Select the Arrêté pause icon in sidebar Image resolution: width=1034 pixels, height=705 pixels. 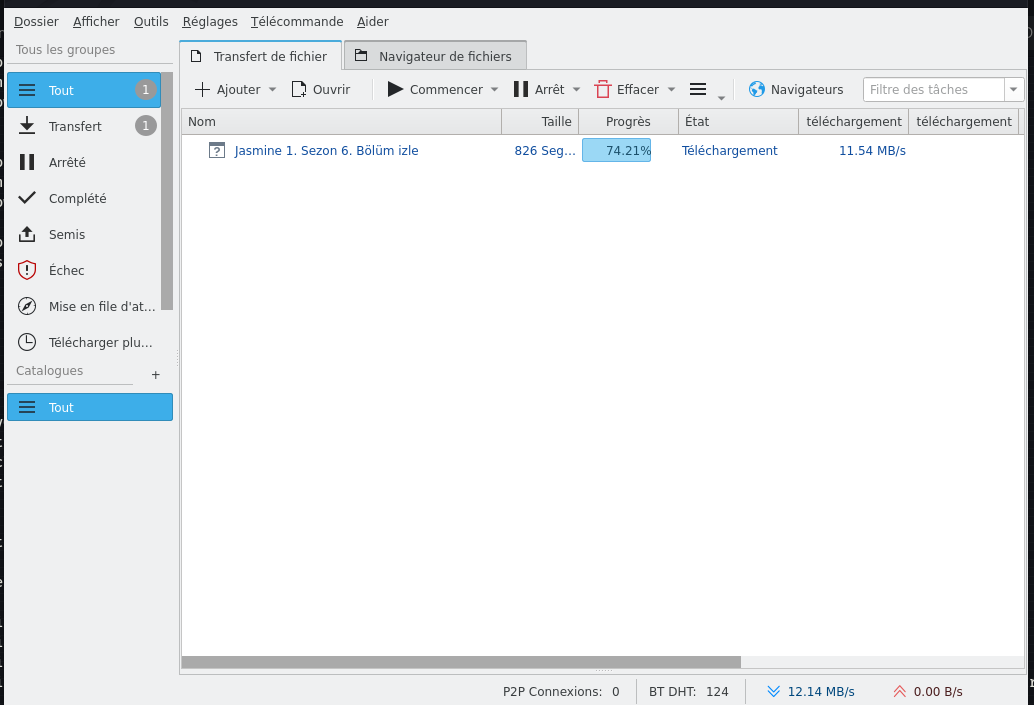(27, 162)
